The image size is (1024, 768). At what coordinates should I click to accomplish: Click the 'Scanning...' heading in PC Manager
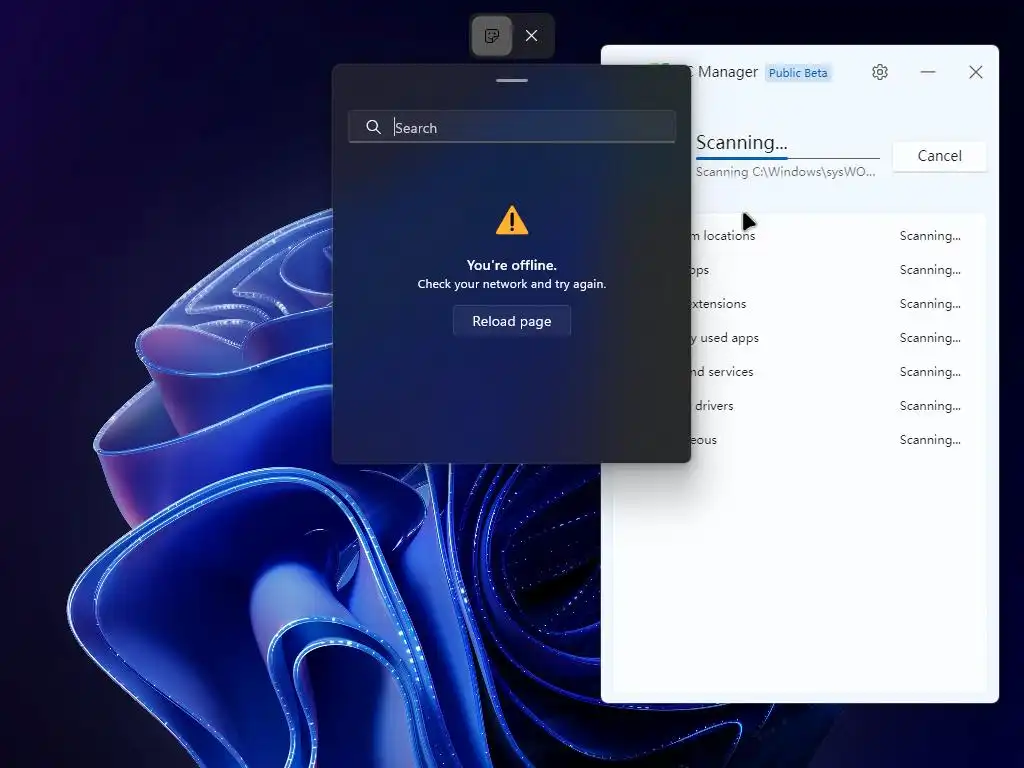point(742,142)
